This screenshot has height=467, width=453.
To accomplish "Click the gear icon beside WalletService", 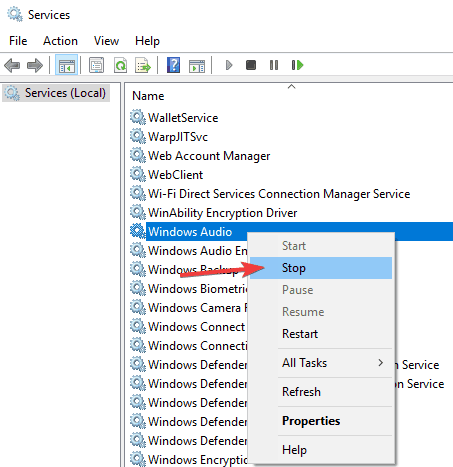I will coord(138,117).
